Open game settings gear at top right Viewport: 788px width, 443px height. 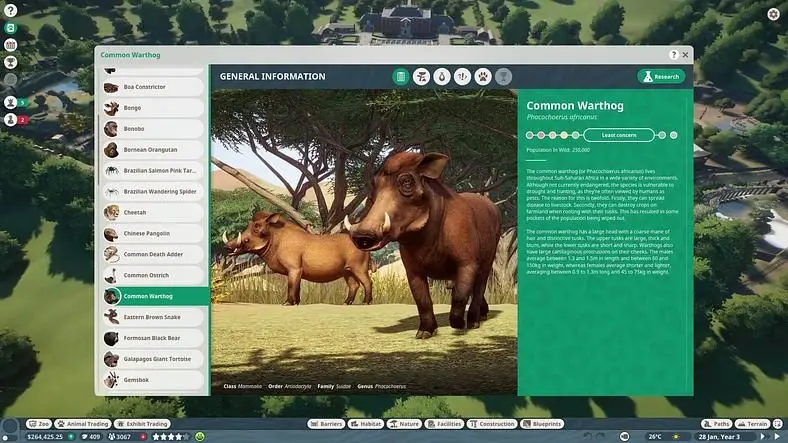point(773,14)
